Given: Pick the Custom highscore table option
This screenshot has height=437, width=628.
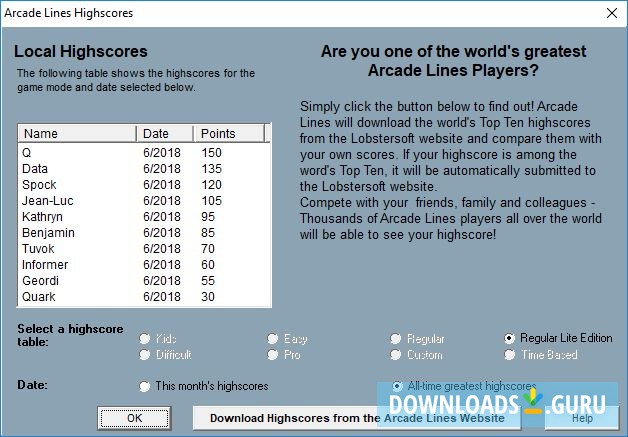Looking at the screenshot, I should tap(396, 354).
